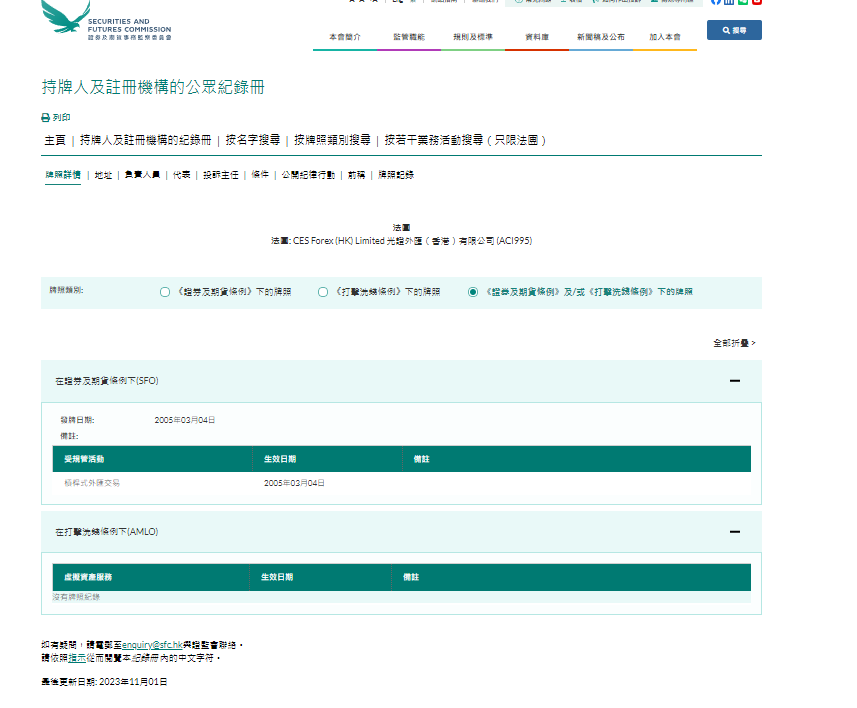This screenshot has width=857, height=708.
Task: Open the 按名字搜尋 link
Action: (x=253, y=141)
